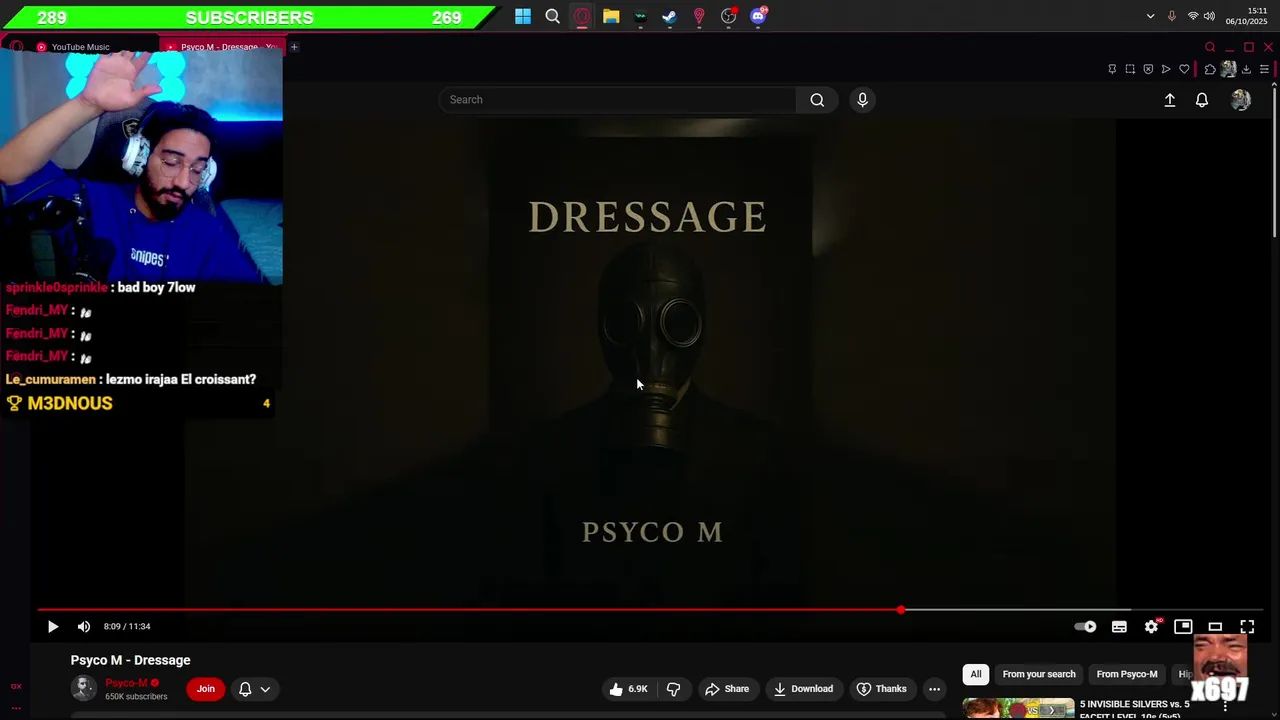
Task: Toggle theater mode
Action: click(1215, 626)
